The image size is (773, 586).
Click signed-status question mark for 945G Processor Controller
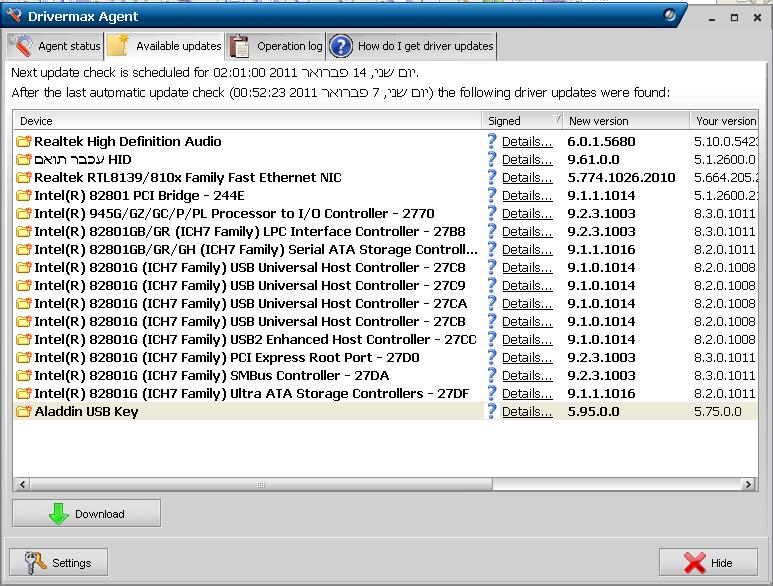(492, 213)
